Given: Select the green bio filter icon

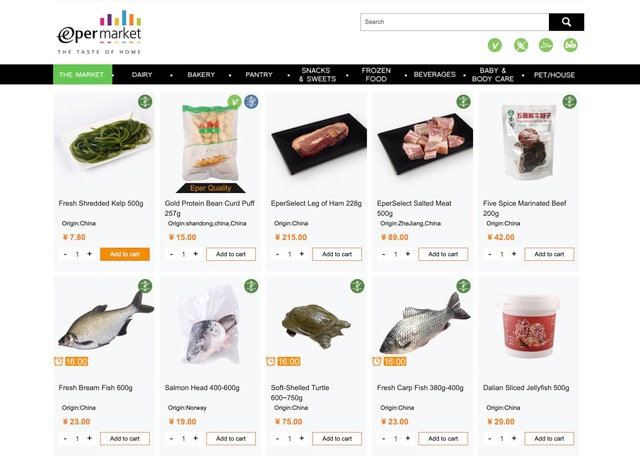Looking at the screenshot, I should coord(570,45).
